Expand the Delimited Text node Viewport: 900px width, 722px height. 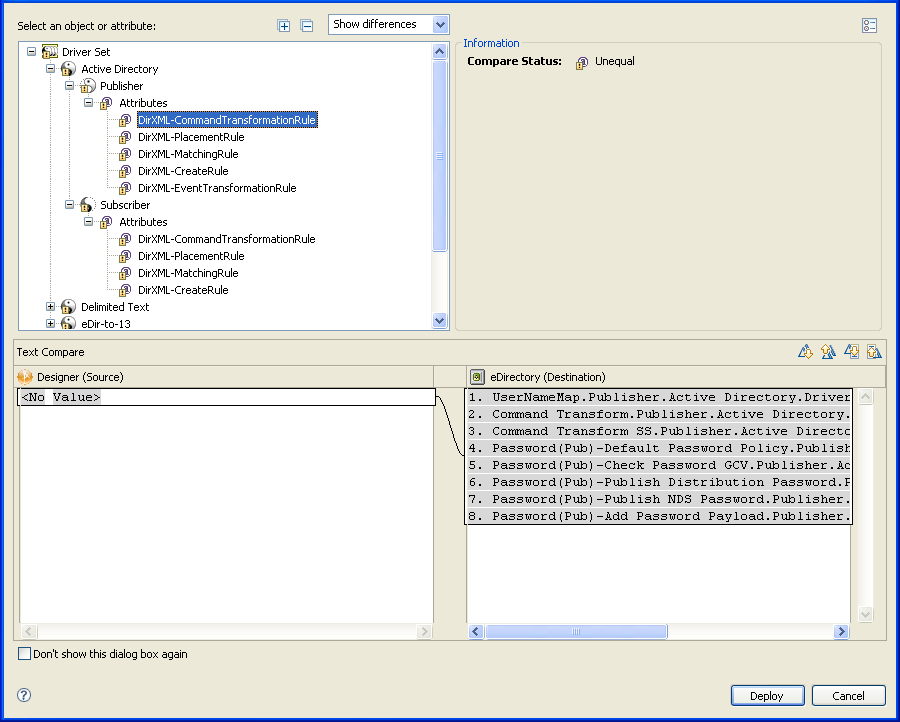pyautogui.click(x=51, y=306)
